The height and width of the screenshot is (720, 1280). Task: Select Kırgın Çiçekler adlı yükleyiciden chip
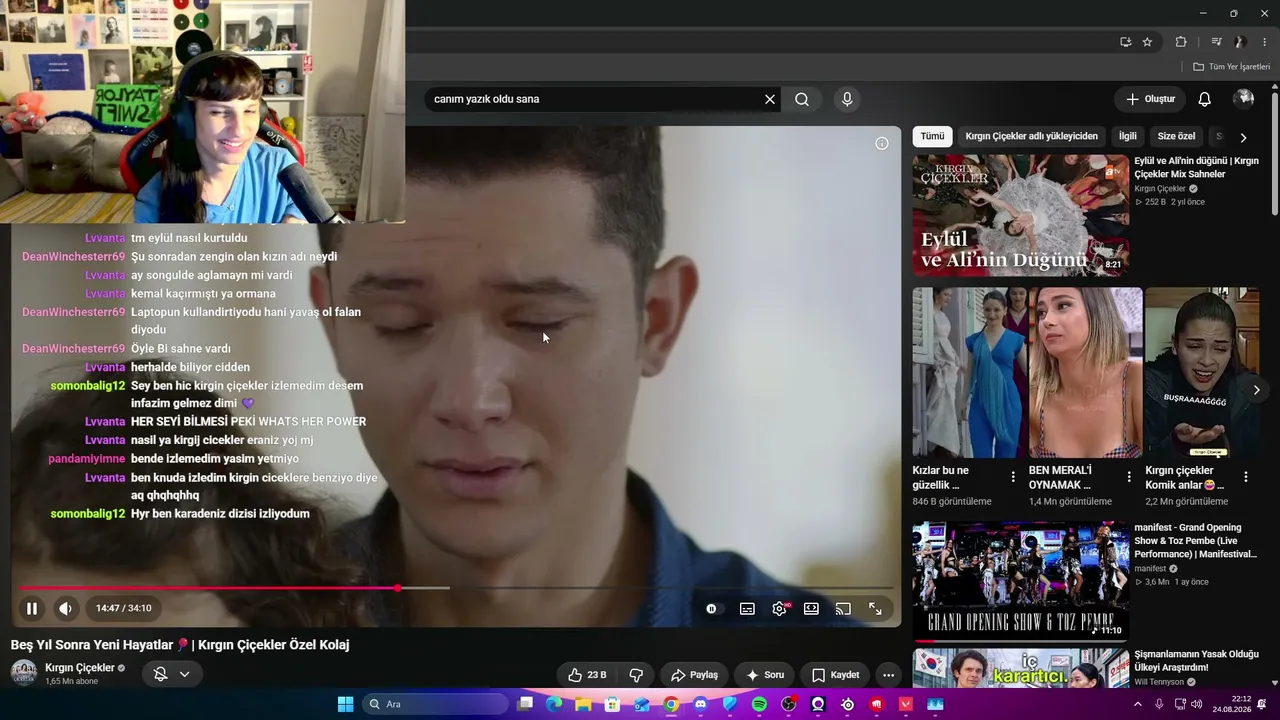(1031, 136)
